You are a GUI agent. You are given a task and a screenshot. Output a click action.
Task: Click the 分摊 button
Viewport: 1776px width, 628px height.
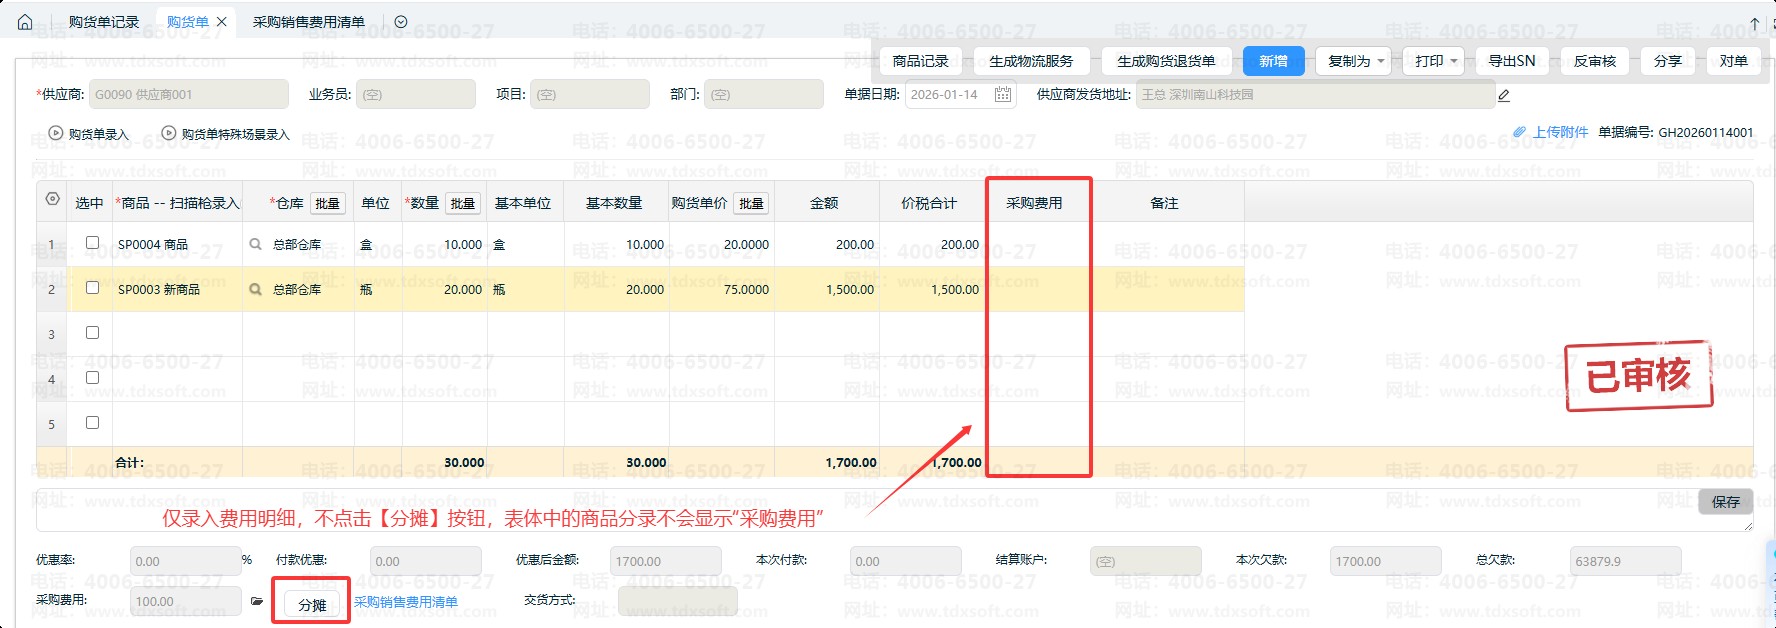pos(312,605)
